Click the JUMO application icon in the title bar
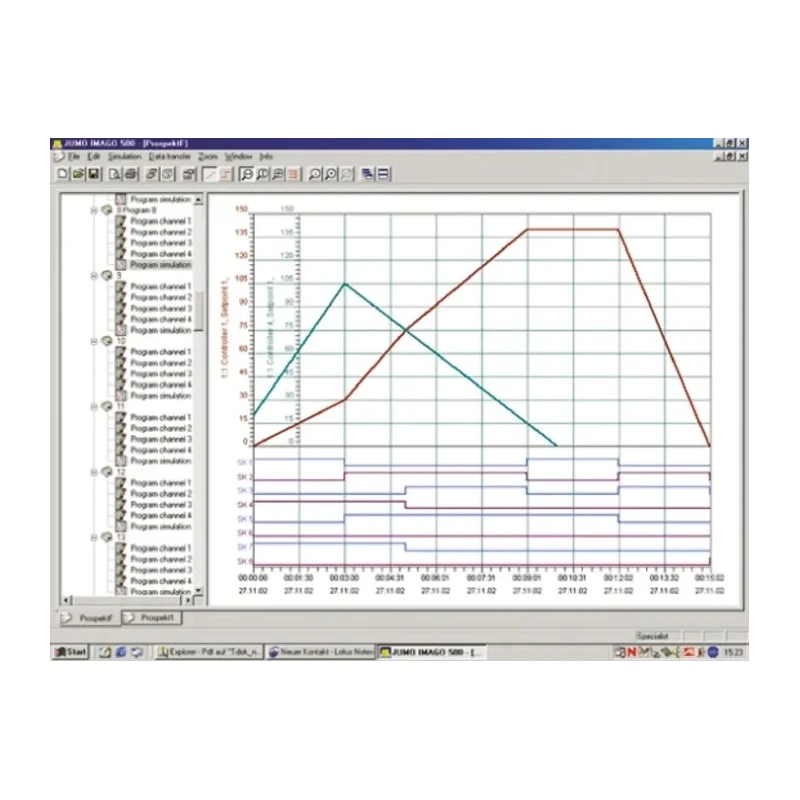The width and height of the screenshot is (800, 800). coord(58,144)
